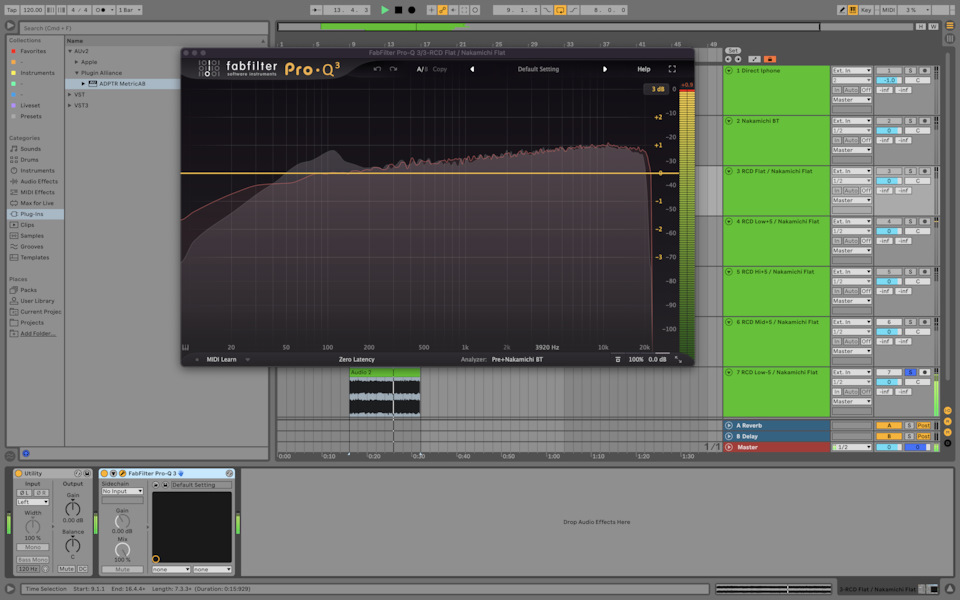Arm recording on track 2 Nakamichi BT
960x600 pixels.
(925, 121)
